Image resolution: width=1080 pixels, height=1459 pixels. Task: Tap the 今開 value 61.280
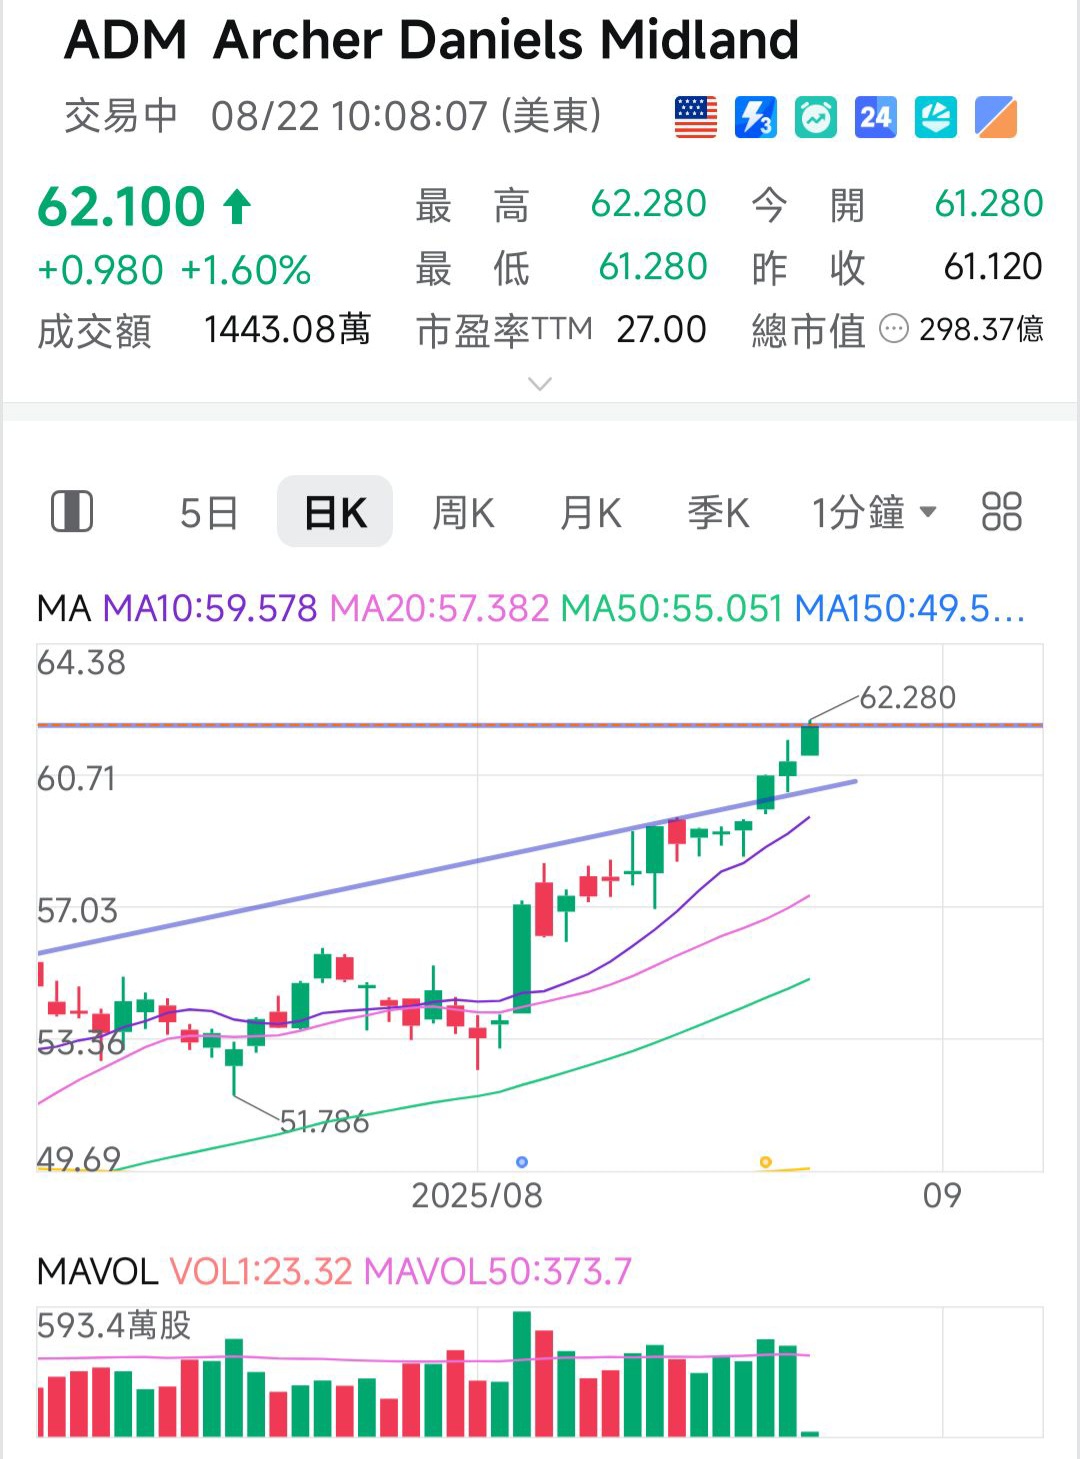pyautogui.click(x=989, y=204)
